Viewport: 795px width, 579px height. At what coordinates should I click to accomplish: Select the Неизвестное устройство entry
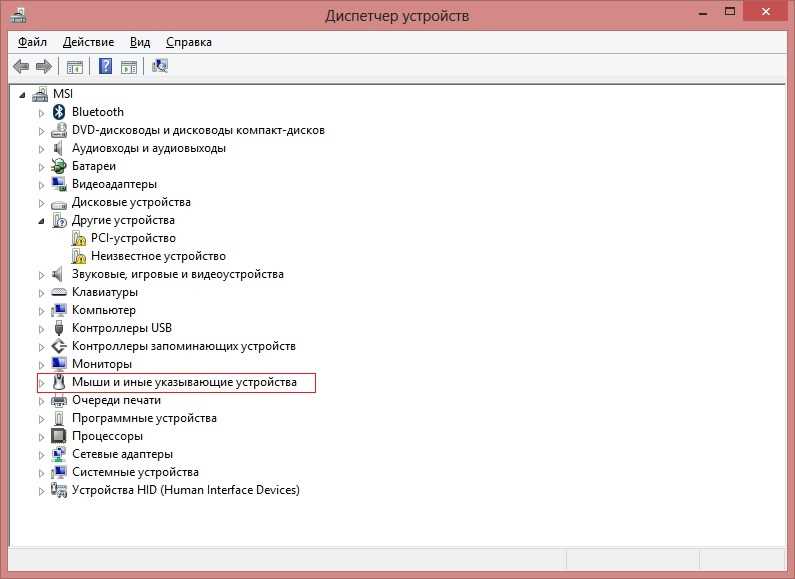coord(158,257)
